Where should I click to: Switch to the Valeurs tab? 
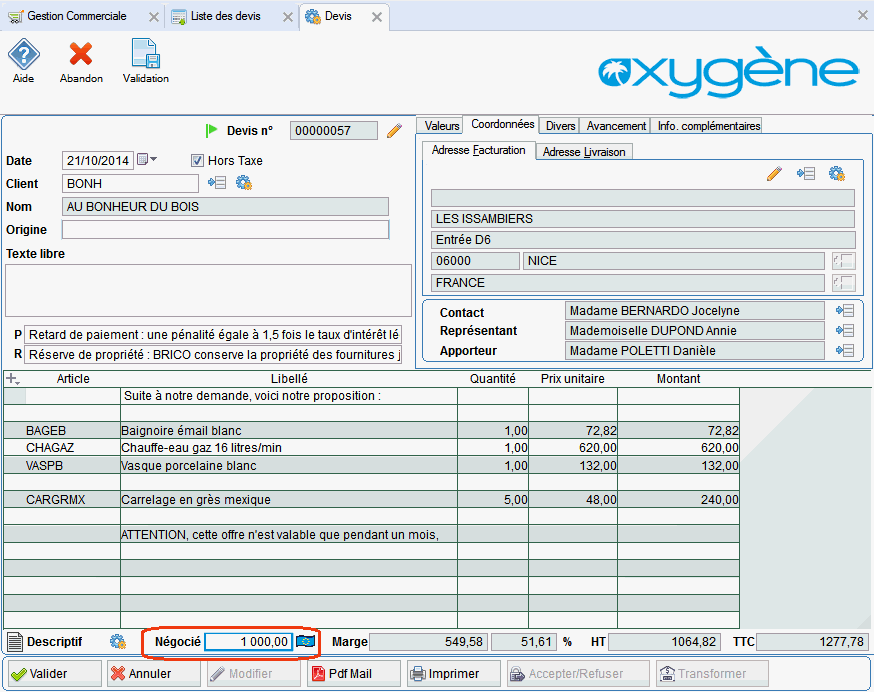coord(441,126)
